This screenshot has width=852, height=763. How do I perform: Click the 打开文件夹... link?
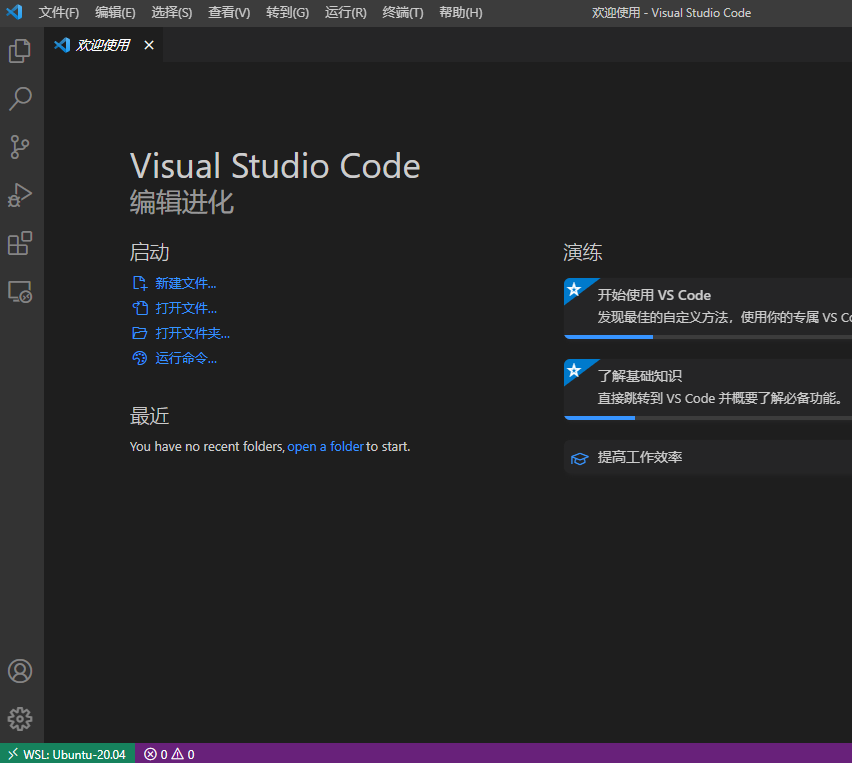pyautogui.click(x=192, y=333)
